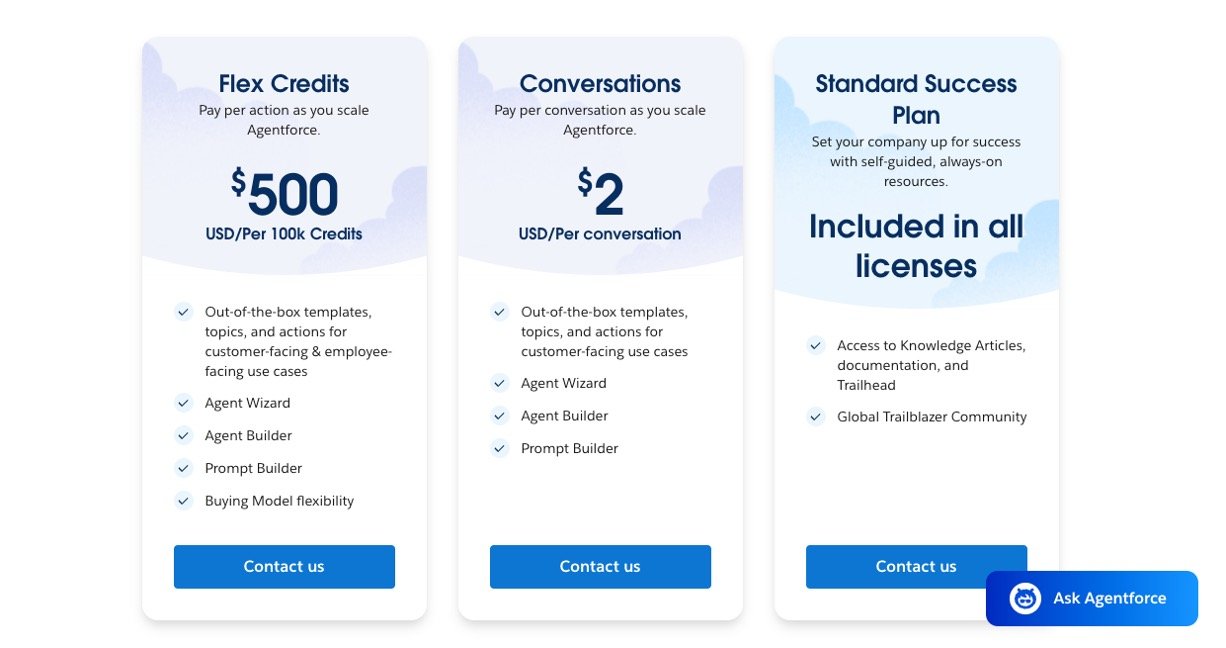This screenshot has width=1226, height=648.
Task: Click checkmark next to Conversations Agent Wizard
Action: pyautogui.click(x=500, y=383)
